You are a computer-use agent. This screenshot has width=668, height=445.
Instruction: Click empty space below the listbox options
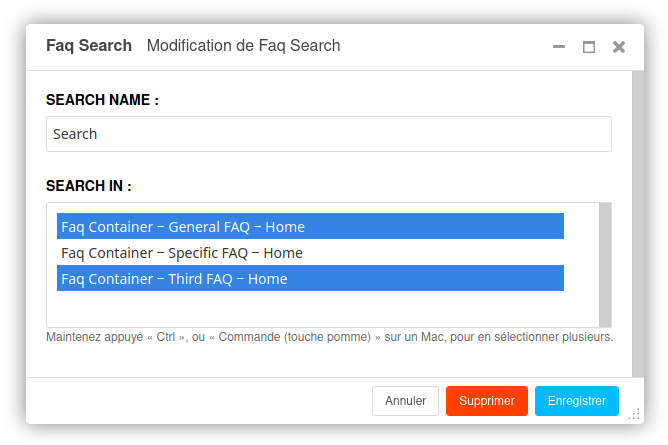click(310, 309)
